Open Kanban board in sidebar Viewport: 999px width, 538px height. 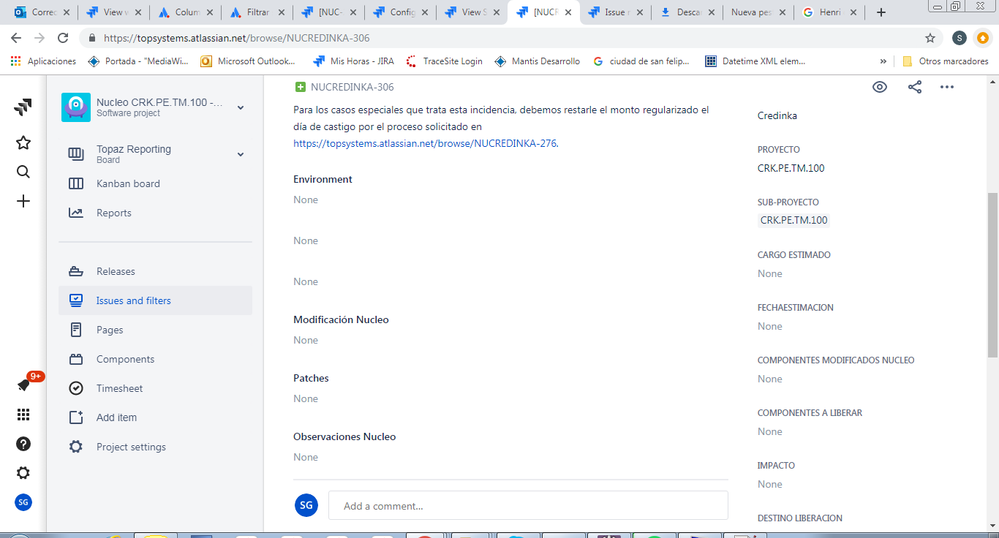pyautogui.click(x=155, y=184)
